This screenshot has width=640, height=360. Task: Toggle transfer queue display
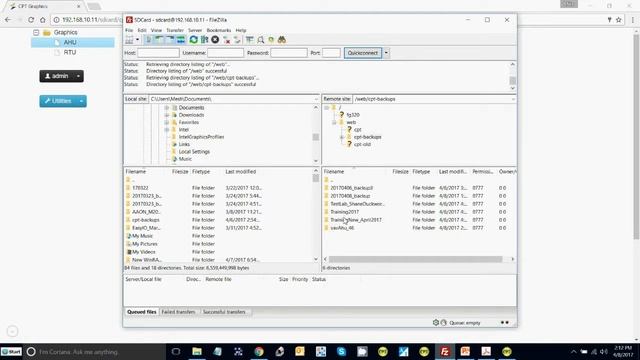(x=180, y=40)
